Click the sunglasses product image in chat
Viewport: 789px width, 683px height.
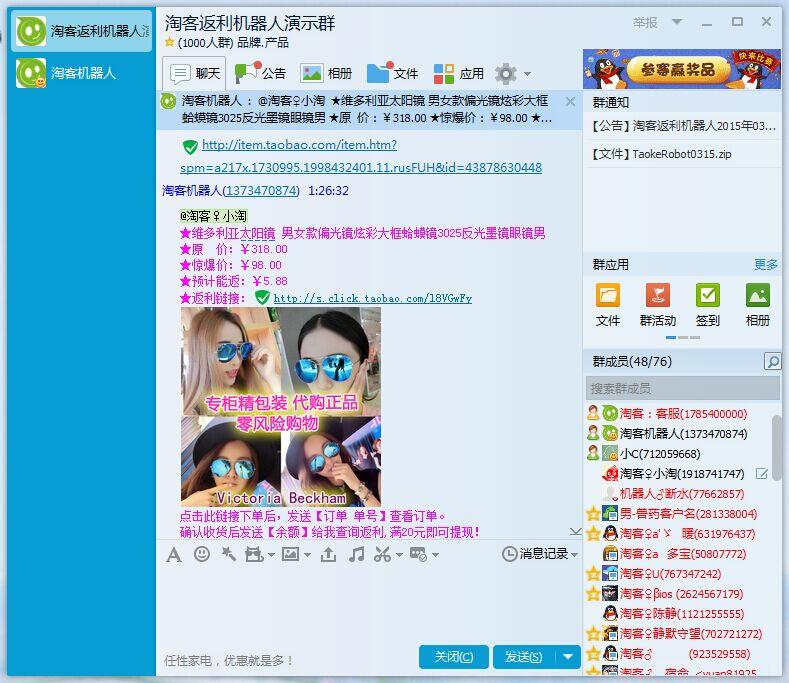click(x=281, y=407)
